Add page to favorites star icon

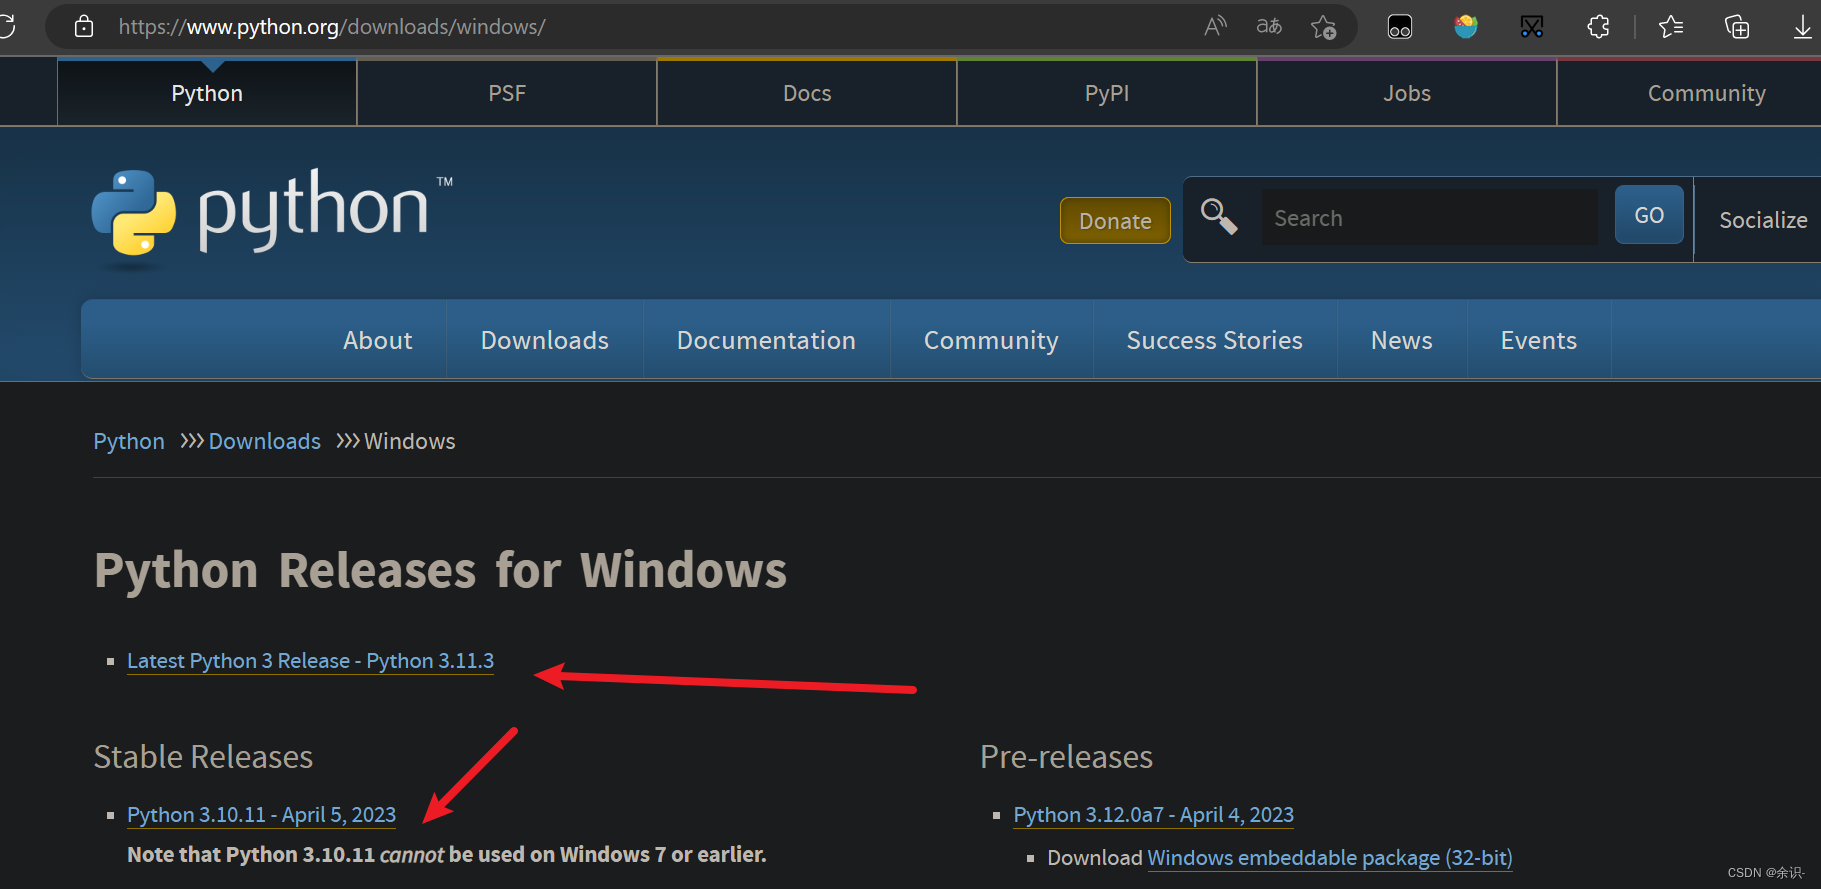[x=1323, y=27]
